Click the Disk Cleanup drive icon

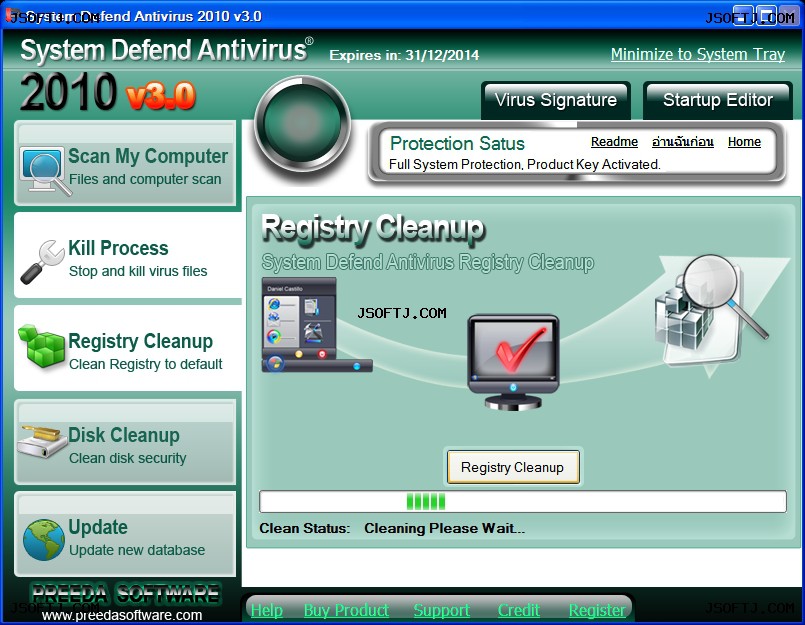(42, 441)
